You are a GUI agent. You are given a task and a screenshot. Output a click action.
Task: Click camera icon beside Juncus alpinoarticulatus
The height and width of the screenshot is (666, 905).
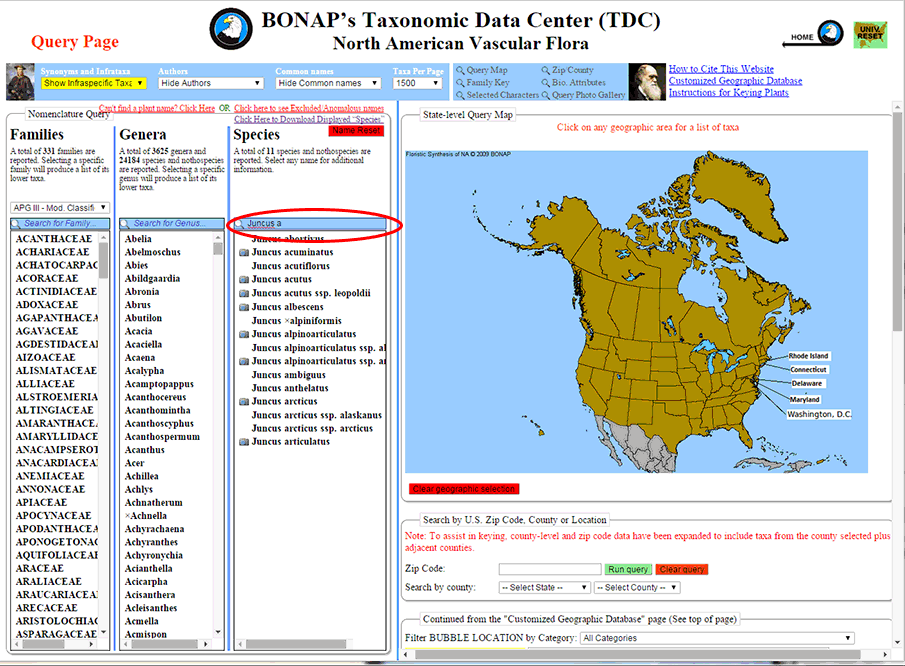244,334
